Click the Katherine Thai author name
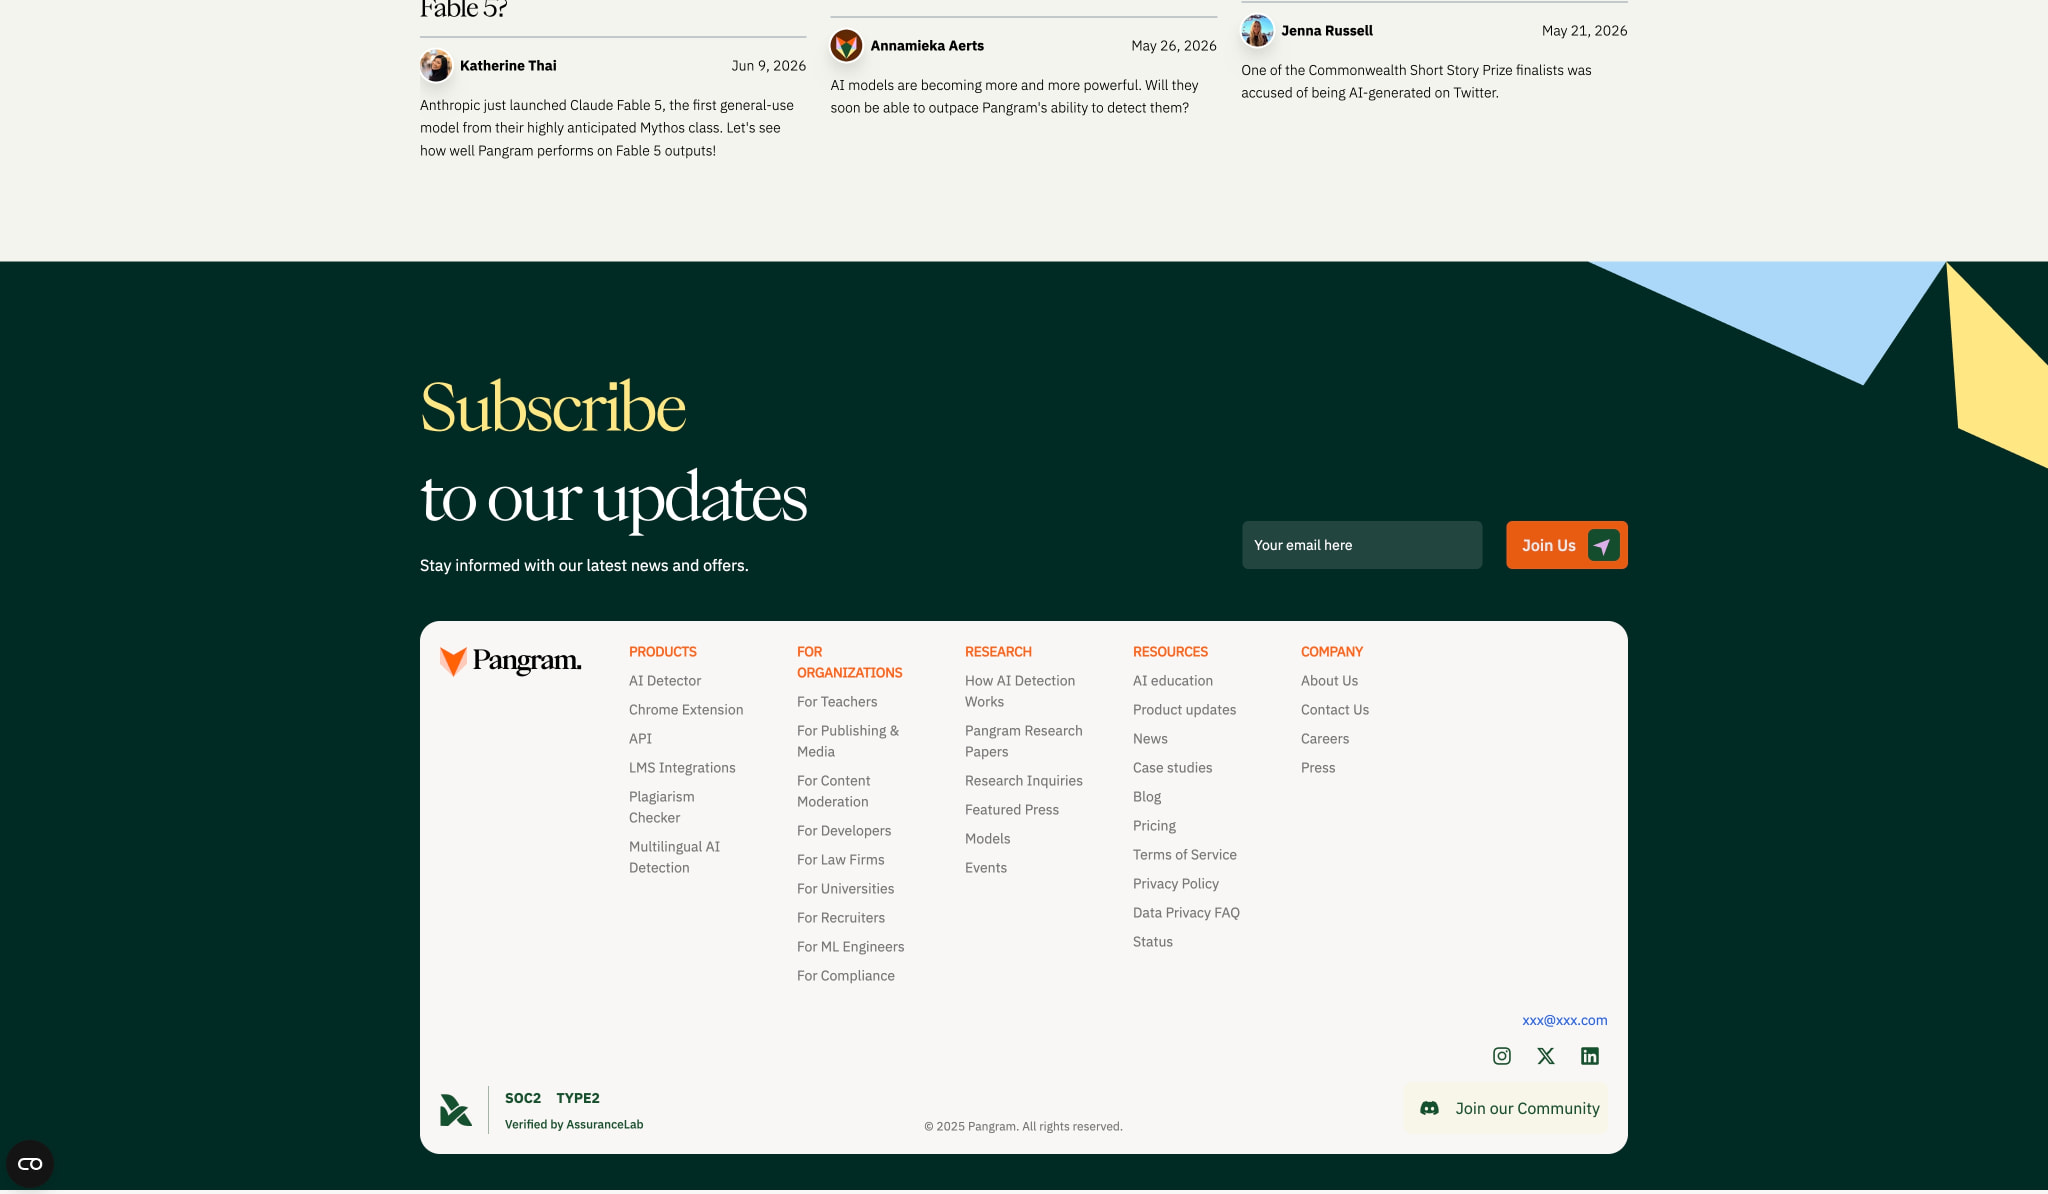Screen dimensions: 2048x1194 tap(508, 66)
